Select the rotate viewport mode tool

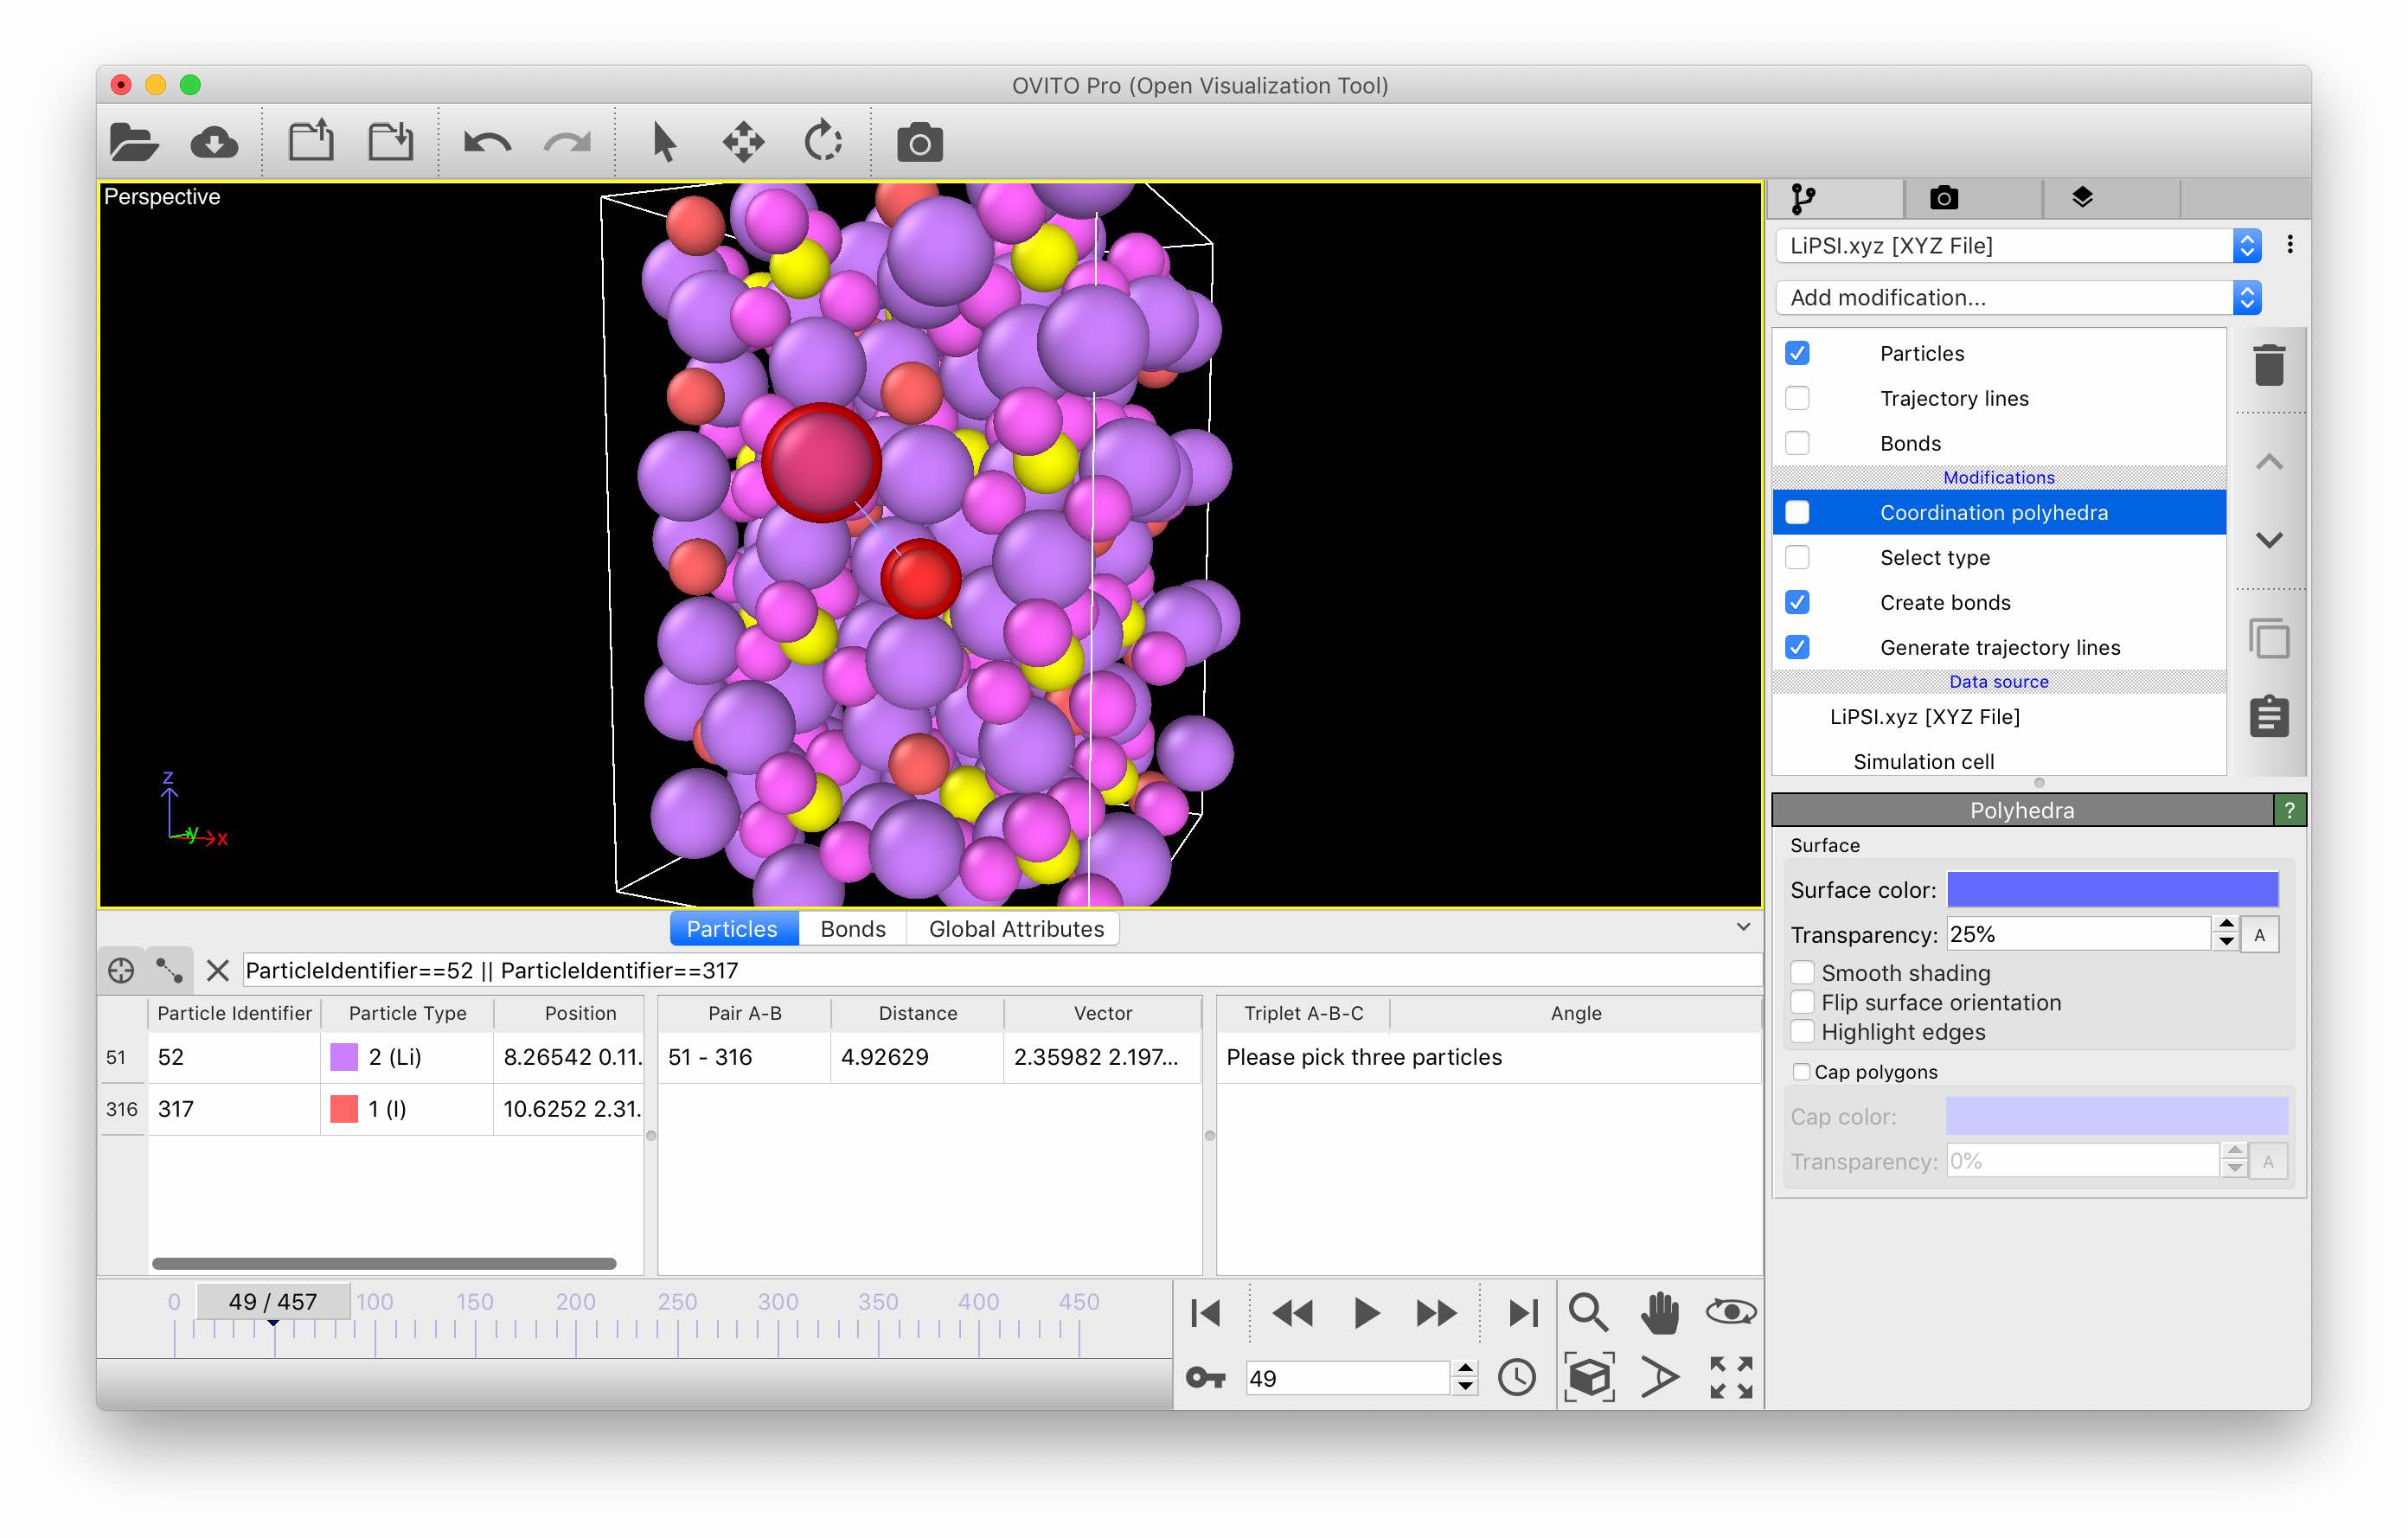click(x=822, y=141)
